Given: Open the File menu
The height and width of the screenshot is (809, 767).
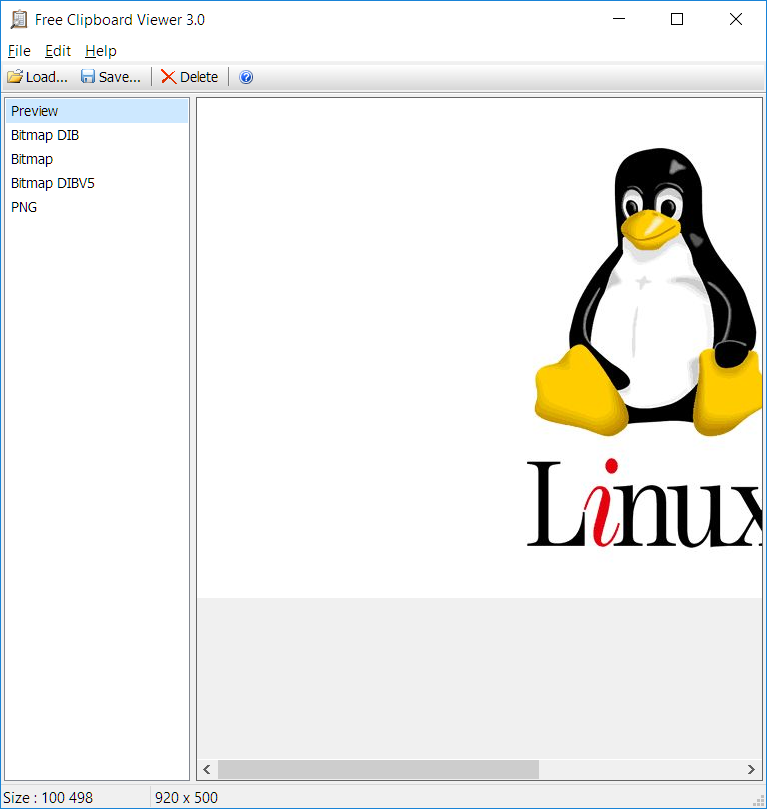Looking at the screenshot, I should (19, 51).
